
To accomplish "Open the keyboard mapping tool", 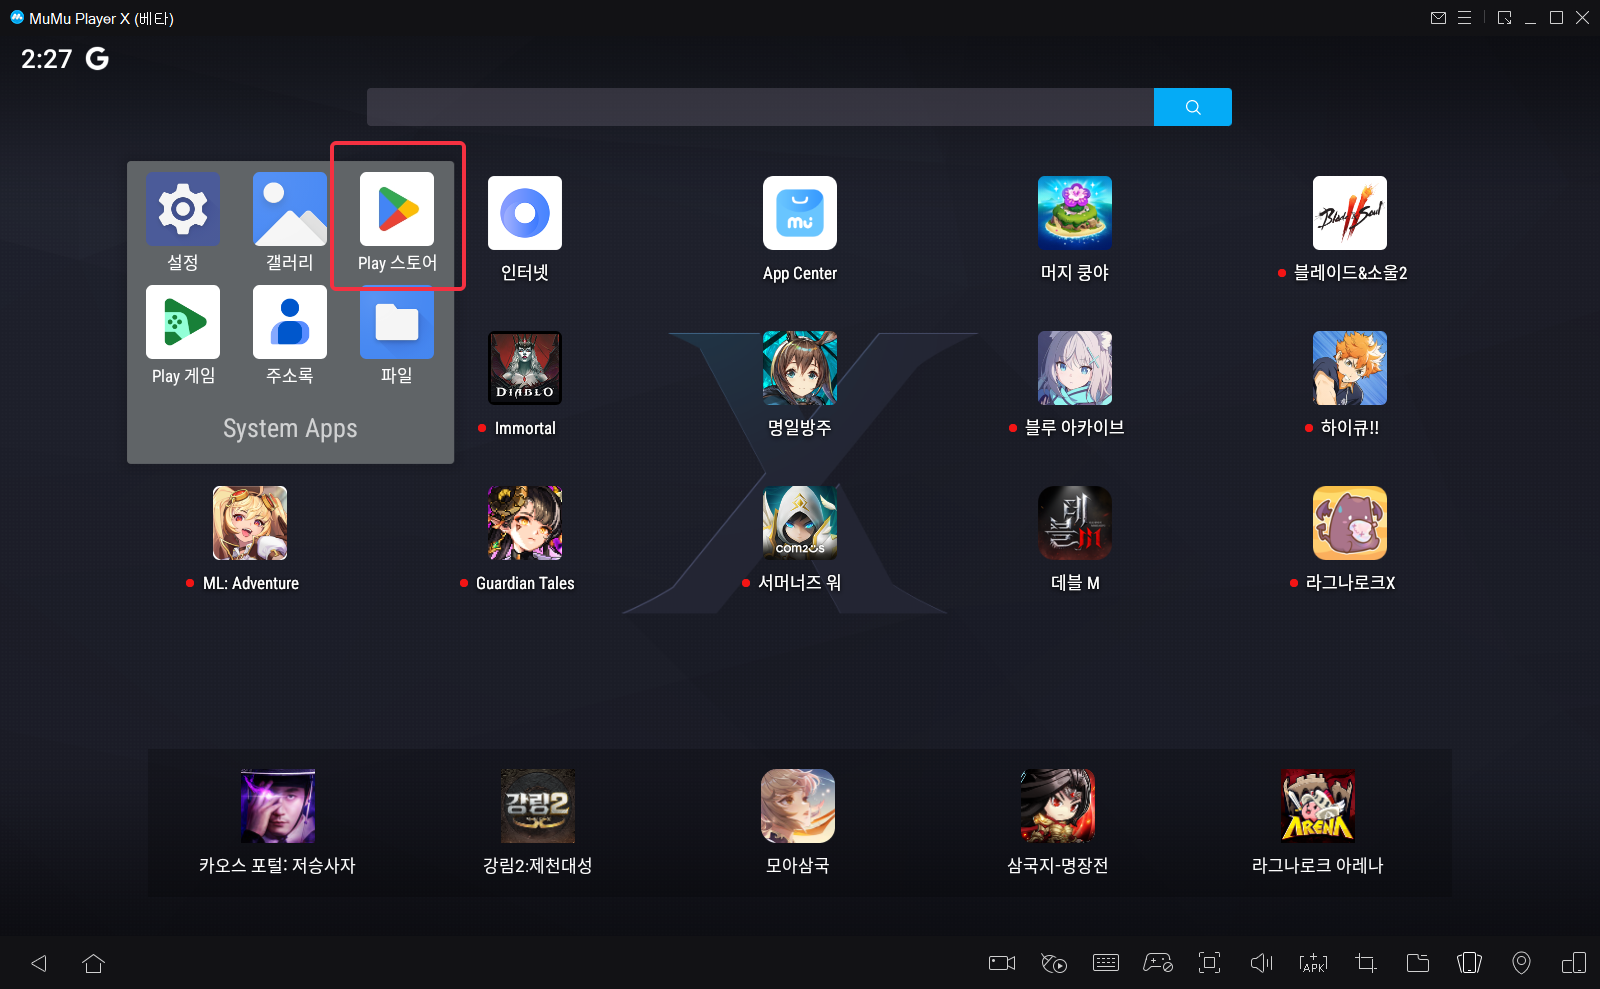I will click(1106, 963).
